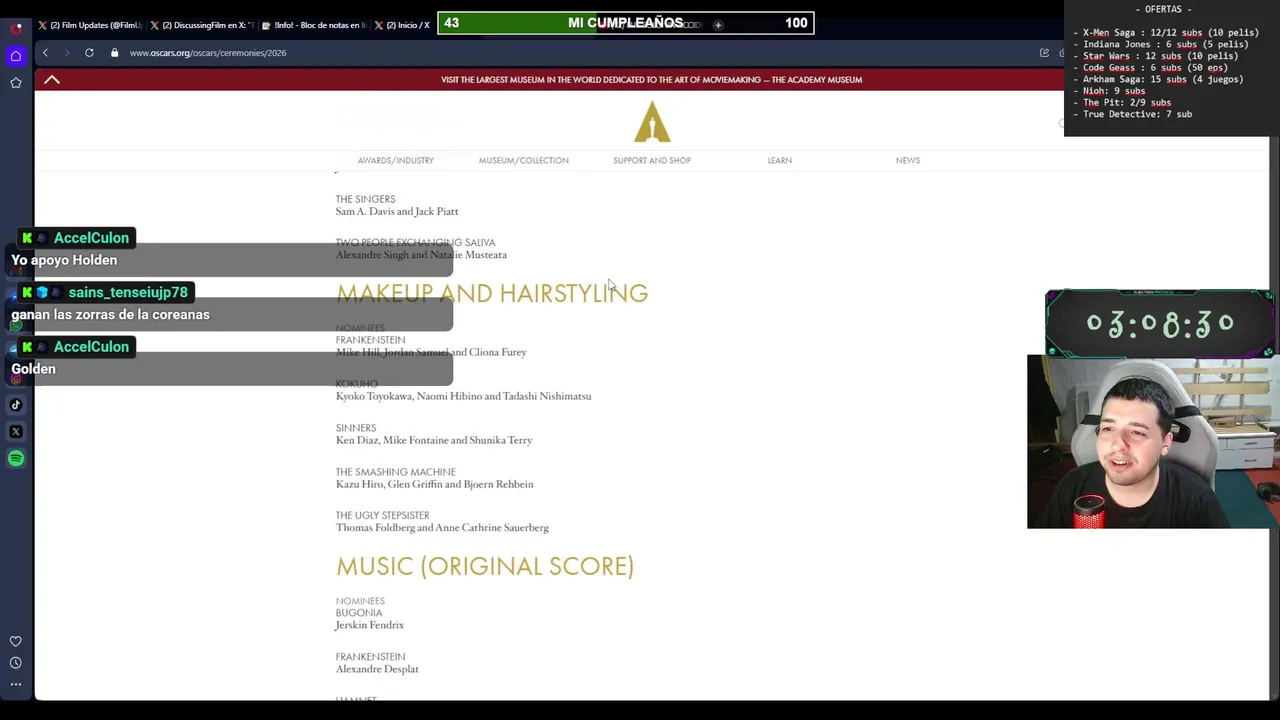Click the SINNERS nominee title
This screenshot has width=1280, height=720.
click(x=356, y=428)
